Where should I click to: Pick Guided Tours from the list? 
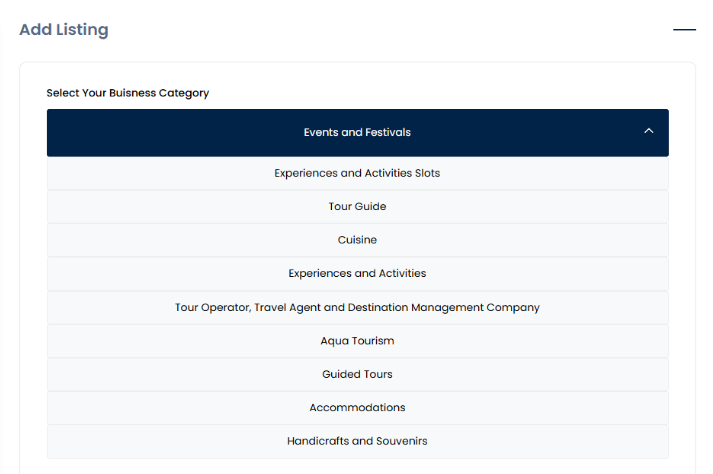(x=357, y=374)
